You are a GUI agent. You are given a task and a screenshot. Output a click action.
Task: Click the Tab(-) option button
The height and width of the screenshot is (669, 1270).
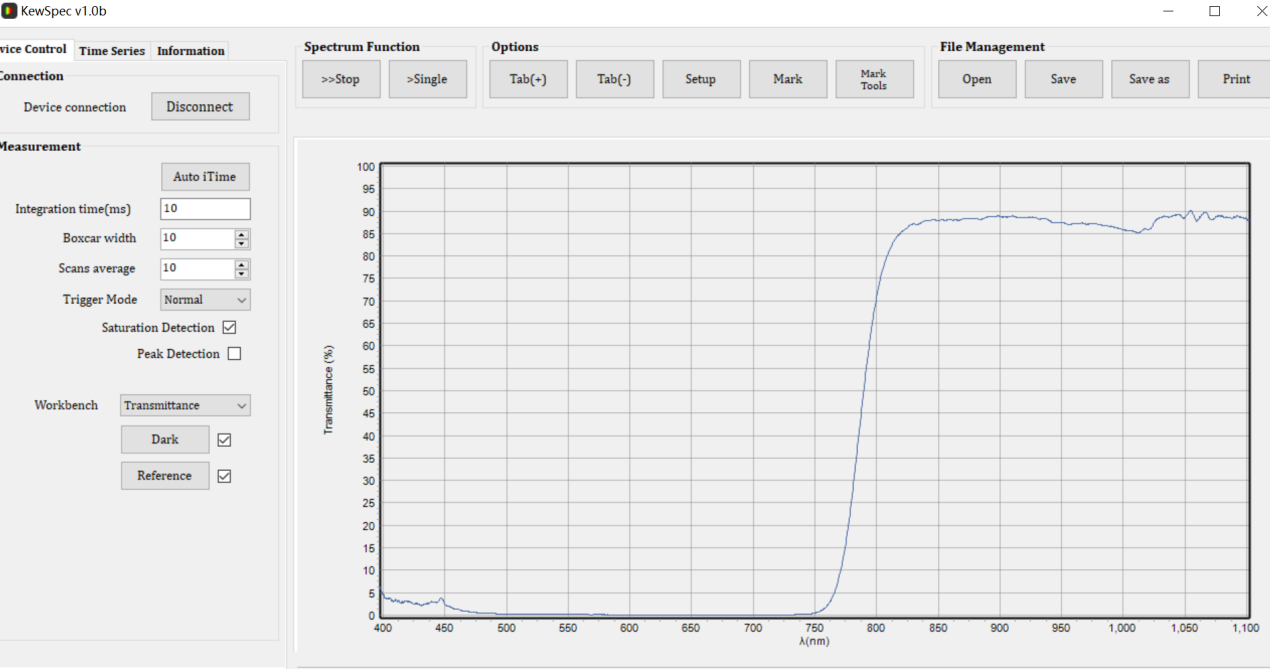tap(614, 80)
